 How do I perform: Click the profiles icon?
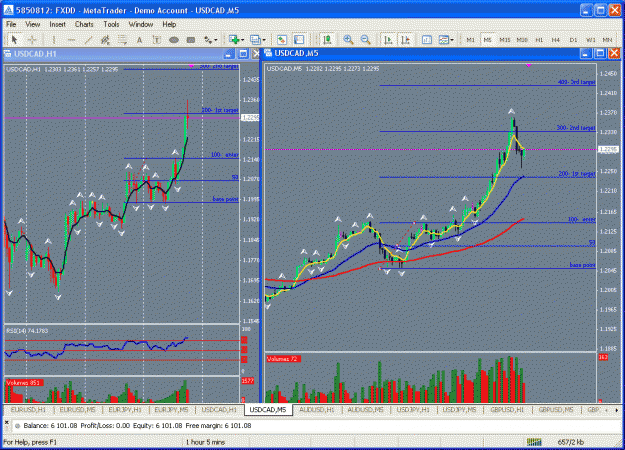click(255, 39)
